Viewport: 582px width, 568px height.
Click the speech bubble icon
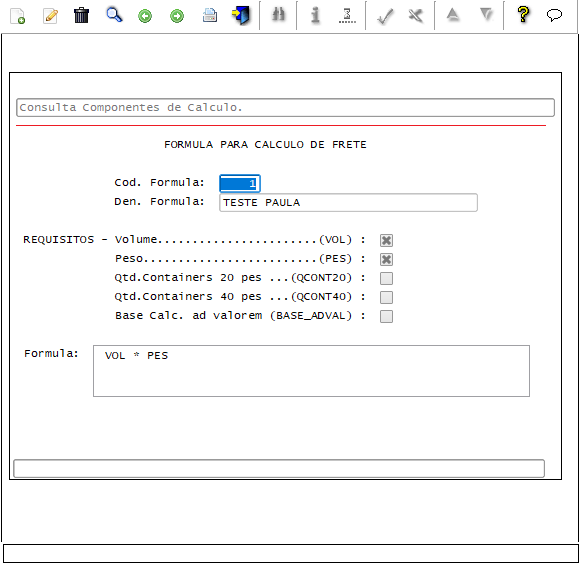[x=555, y=15]
